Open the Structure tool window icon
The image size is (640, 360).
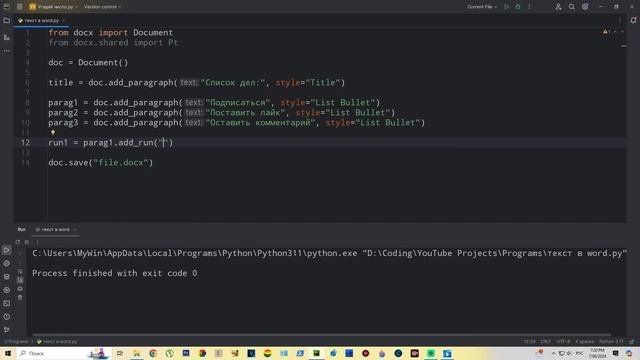[x=7, y=37]
